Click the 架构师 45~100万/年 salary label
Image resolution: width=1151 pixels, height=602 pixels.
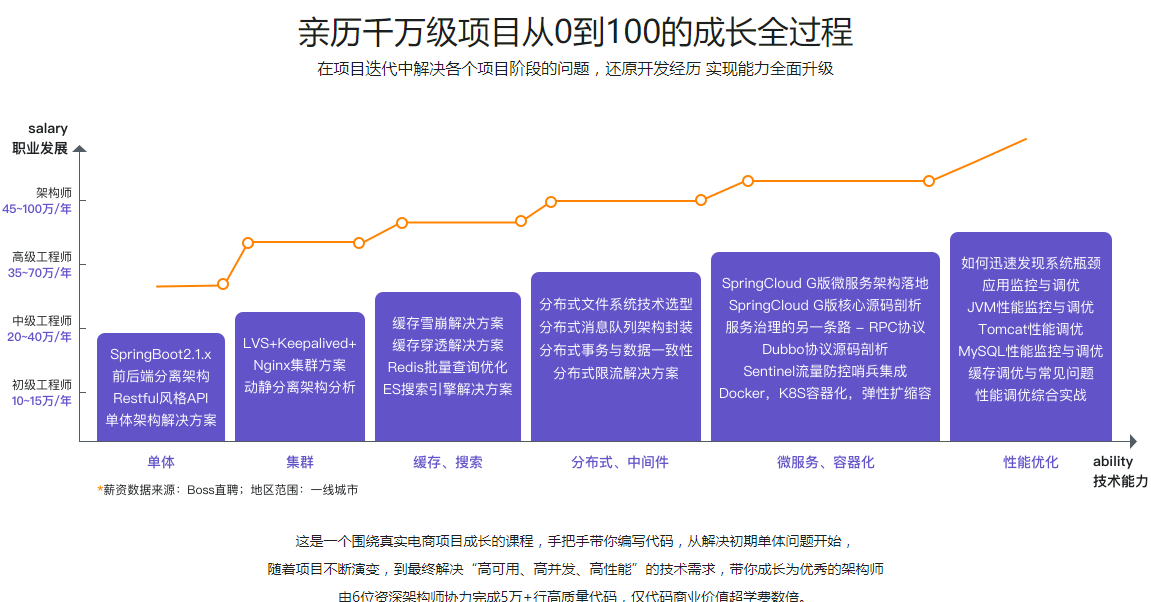37,200
